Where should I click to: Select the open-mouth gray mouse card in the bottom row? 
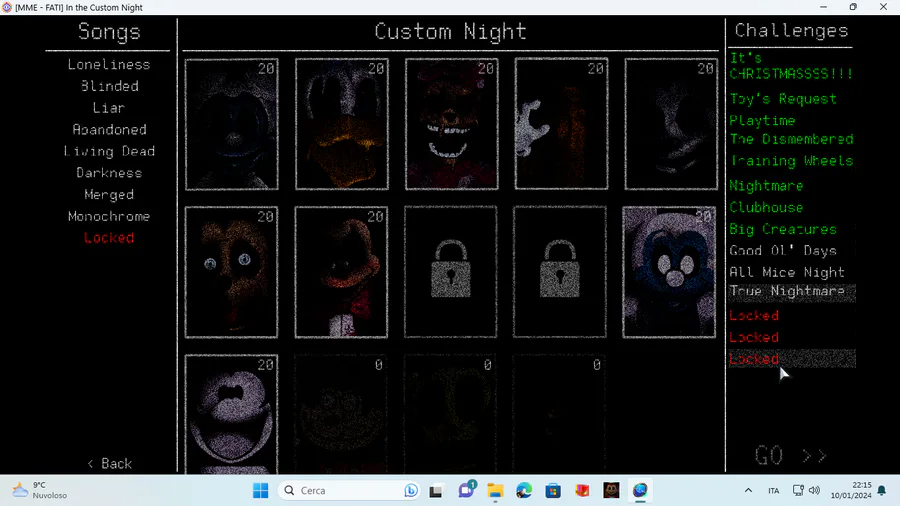point(231,414)
